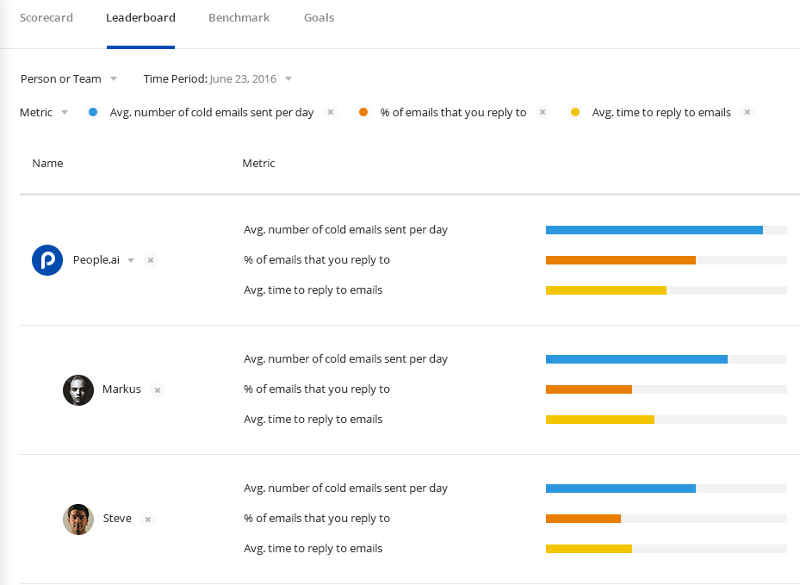Remove the Avg. time to reply metric
The width and height of the screenshot is (800, 585).
747,112
